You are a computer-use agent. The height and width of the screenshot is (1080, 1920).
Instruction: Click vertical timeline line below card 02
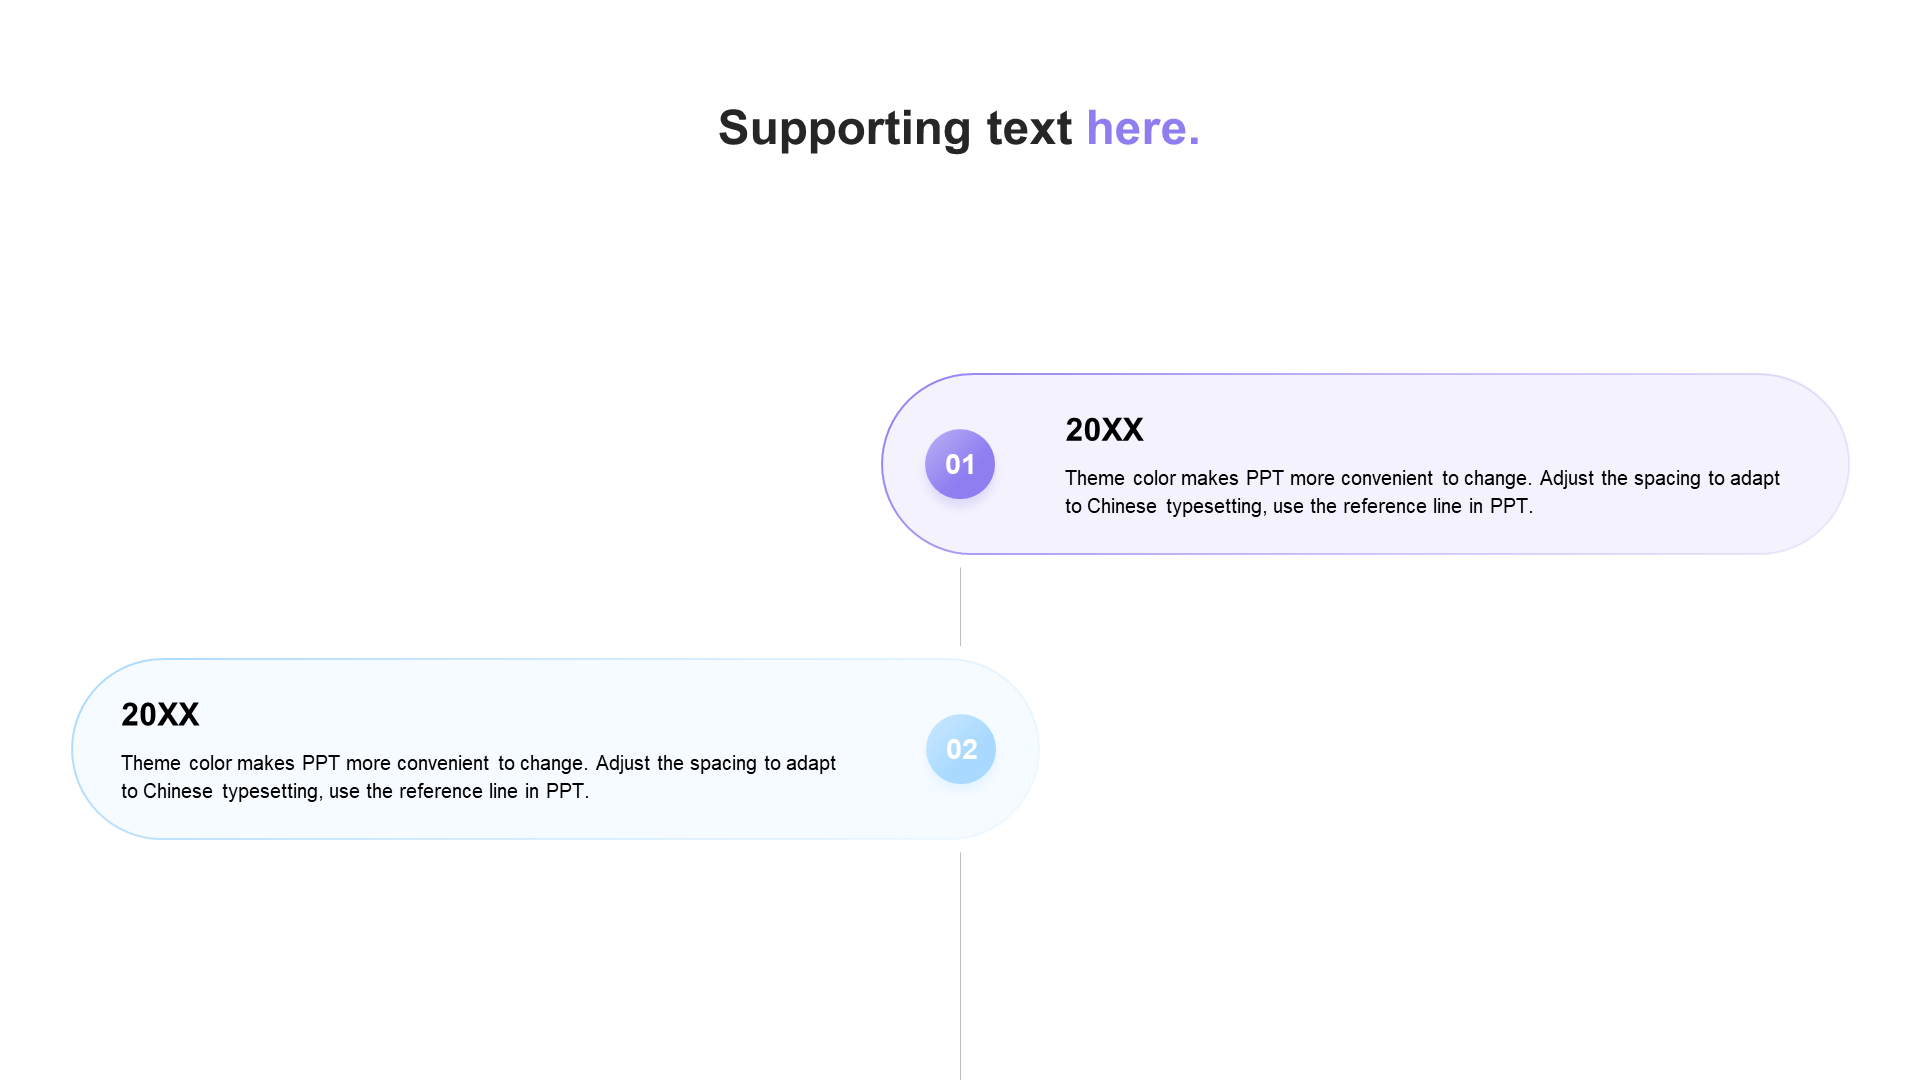pyautogui.click(x=960, y=965)
